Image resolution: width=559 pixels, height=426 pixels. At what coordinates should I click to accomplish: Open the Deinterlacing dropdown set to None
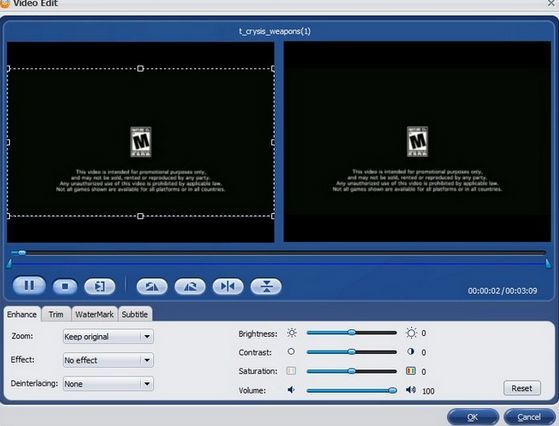coord(108,384)
